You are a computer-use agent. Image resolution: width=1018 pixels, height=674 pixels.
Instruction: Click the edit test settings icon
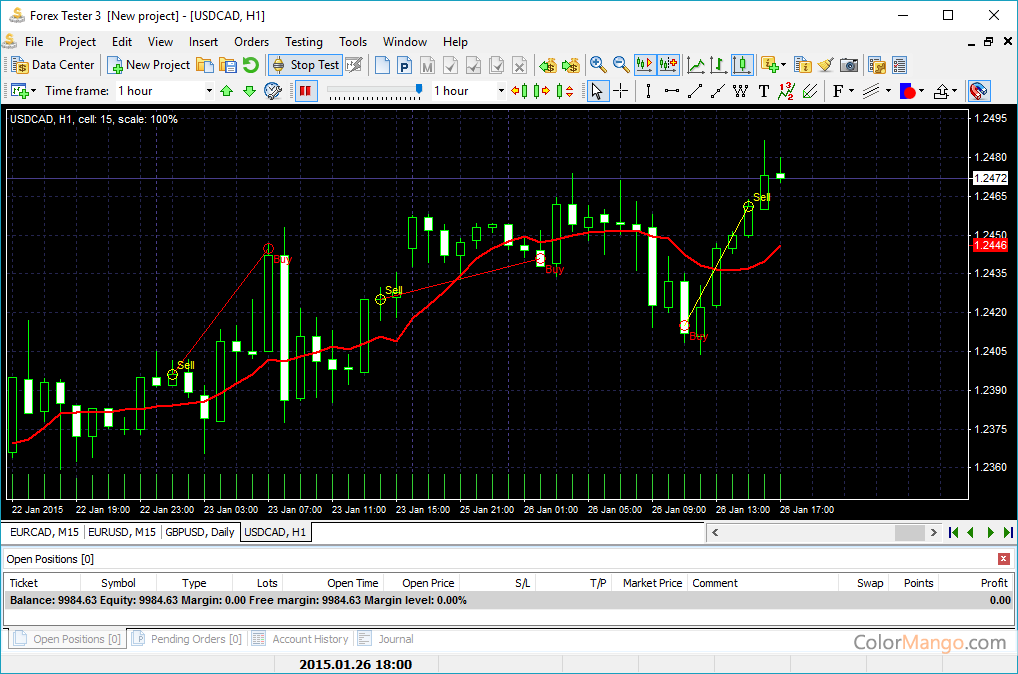(354, 65)
